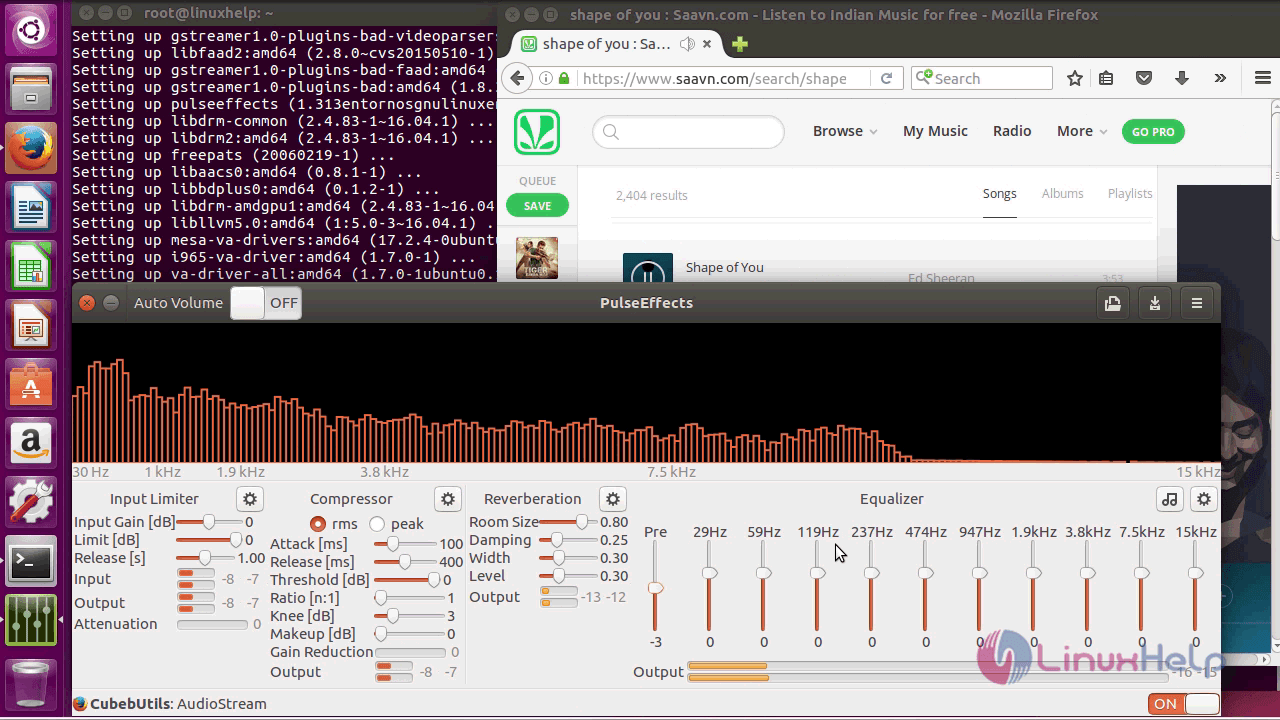Open My Music in Saavn
Image resolution: width=1280 pixels, height=720 pixels.
click(935, 131)
